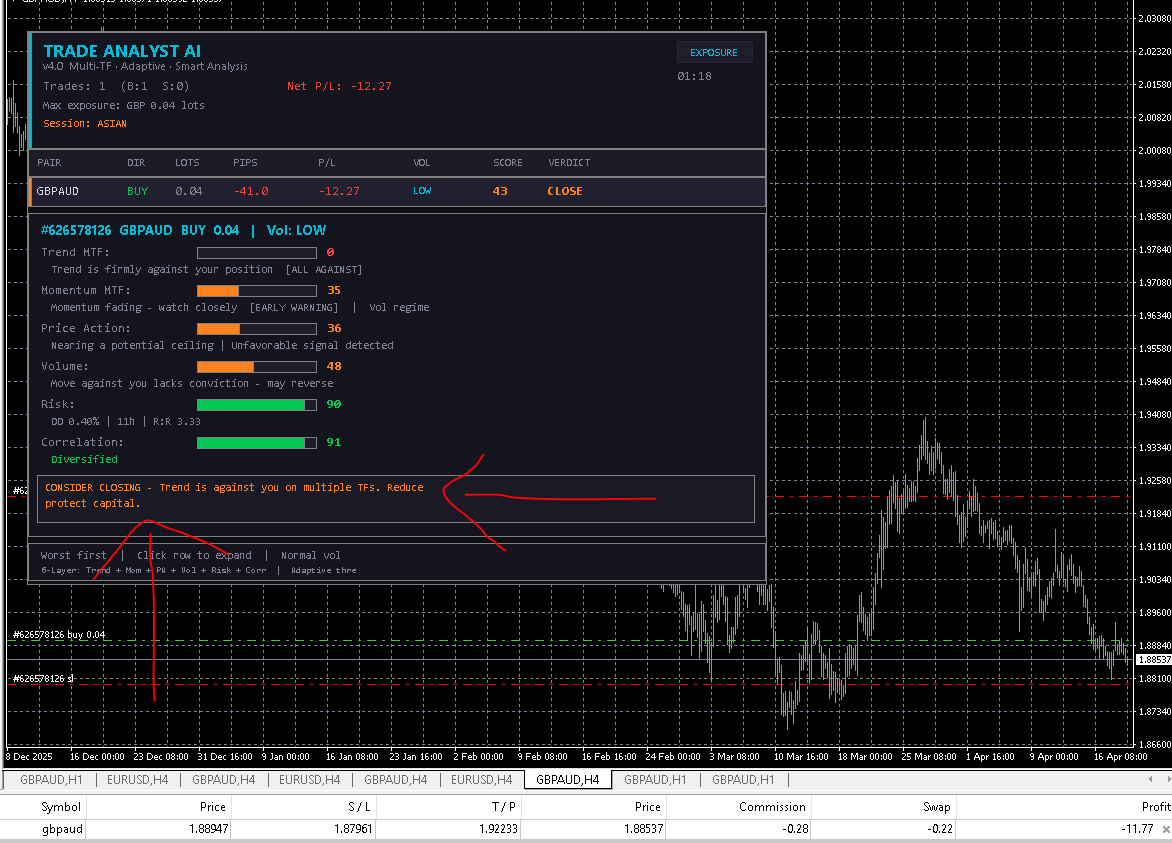Click the green Risk score bar
This screenshot has width=1172, height=843.
[x=256, y=404]
